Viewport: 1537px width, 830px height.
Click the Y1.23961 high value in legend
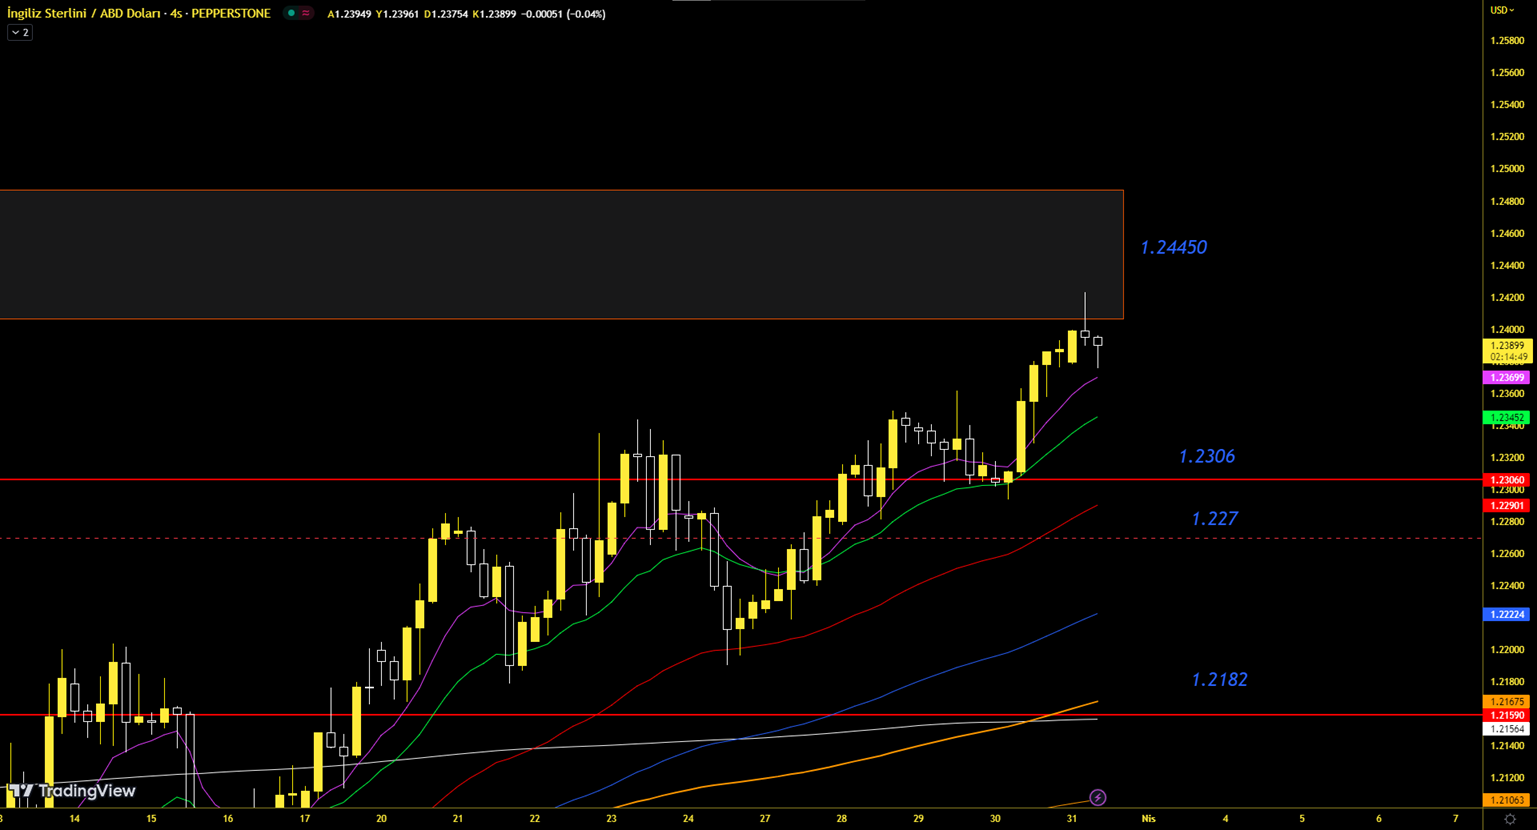pyautogui.click(x=397, y=14)
